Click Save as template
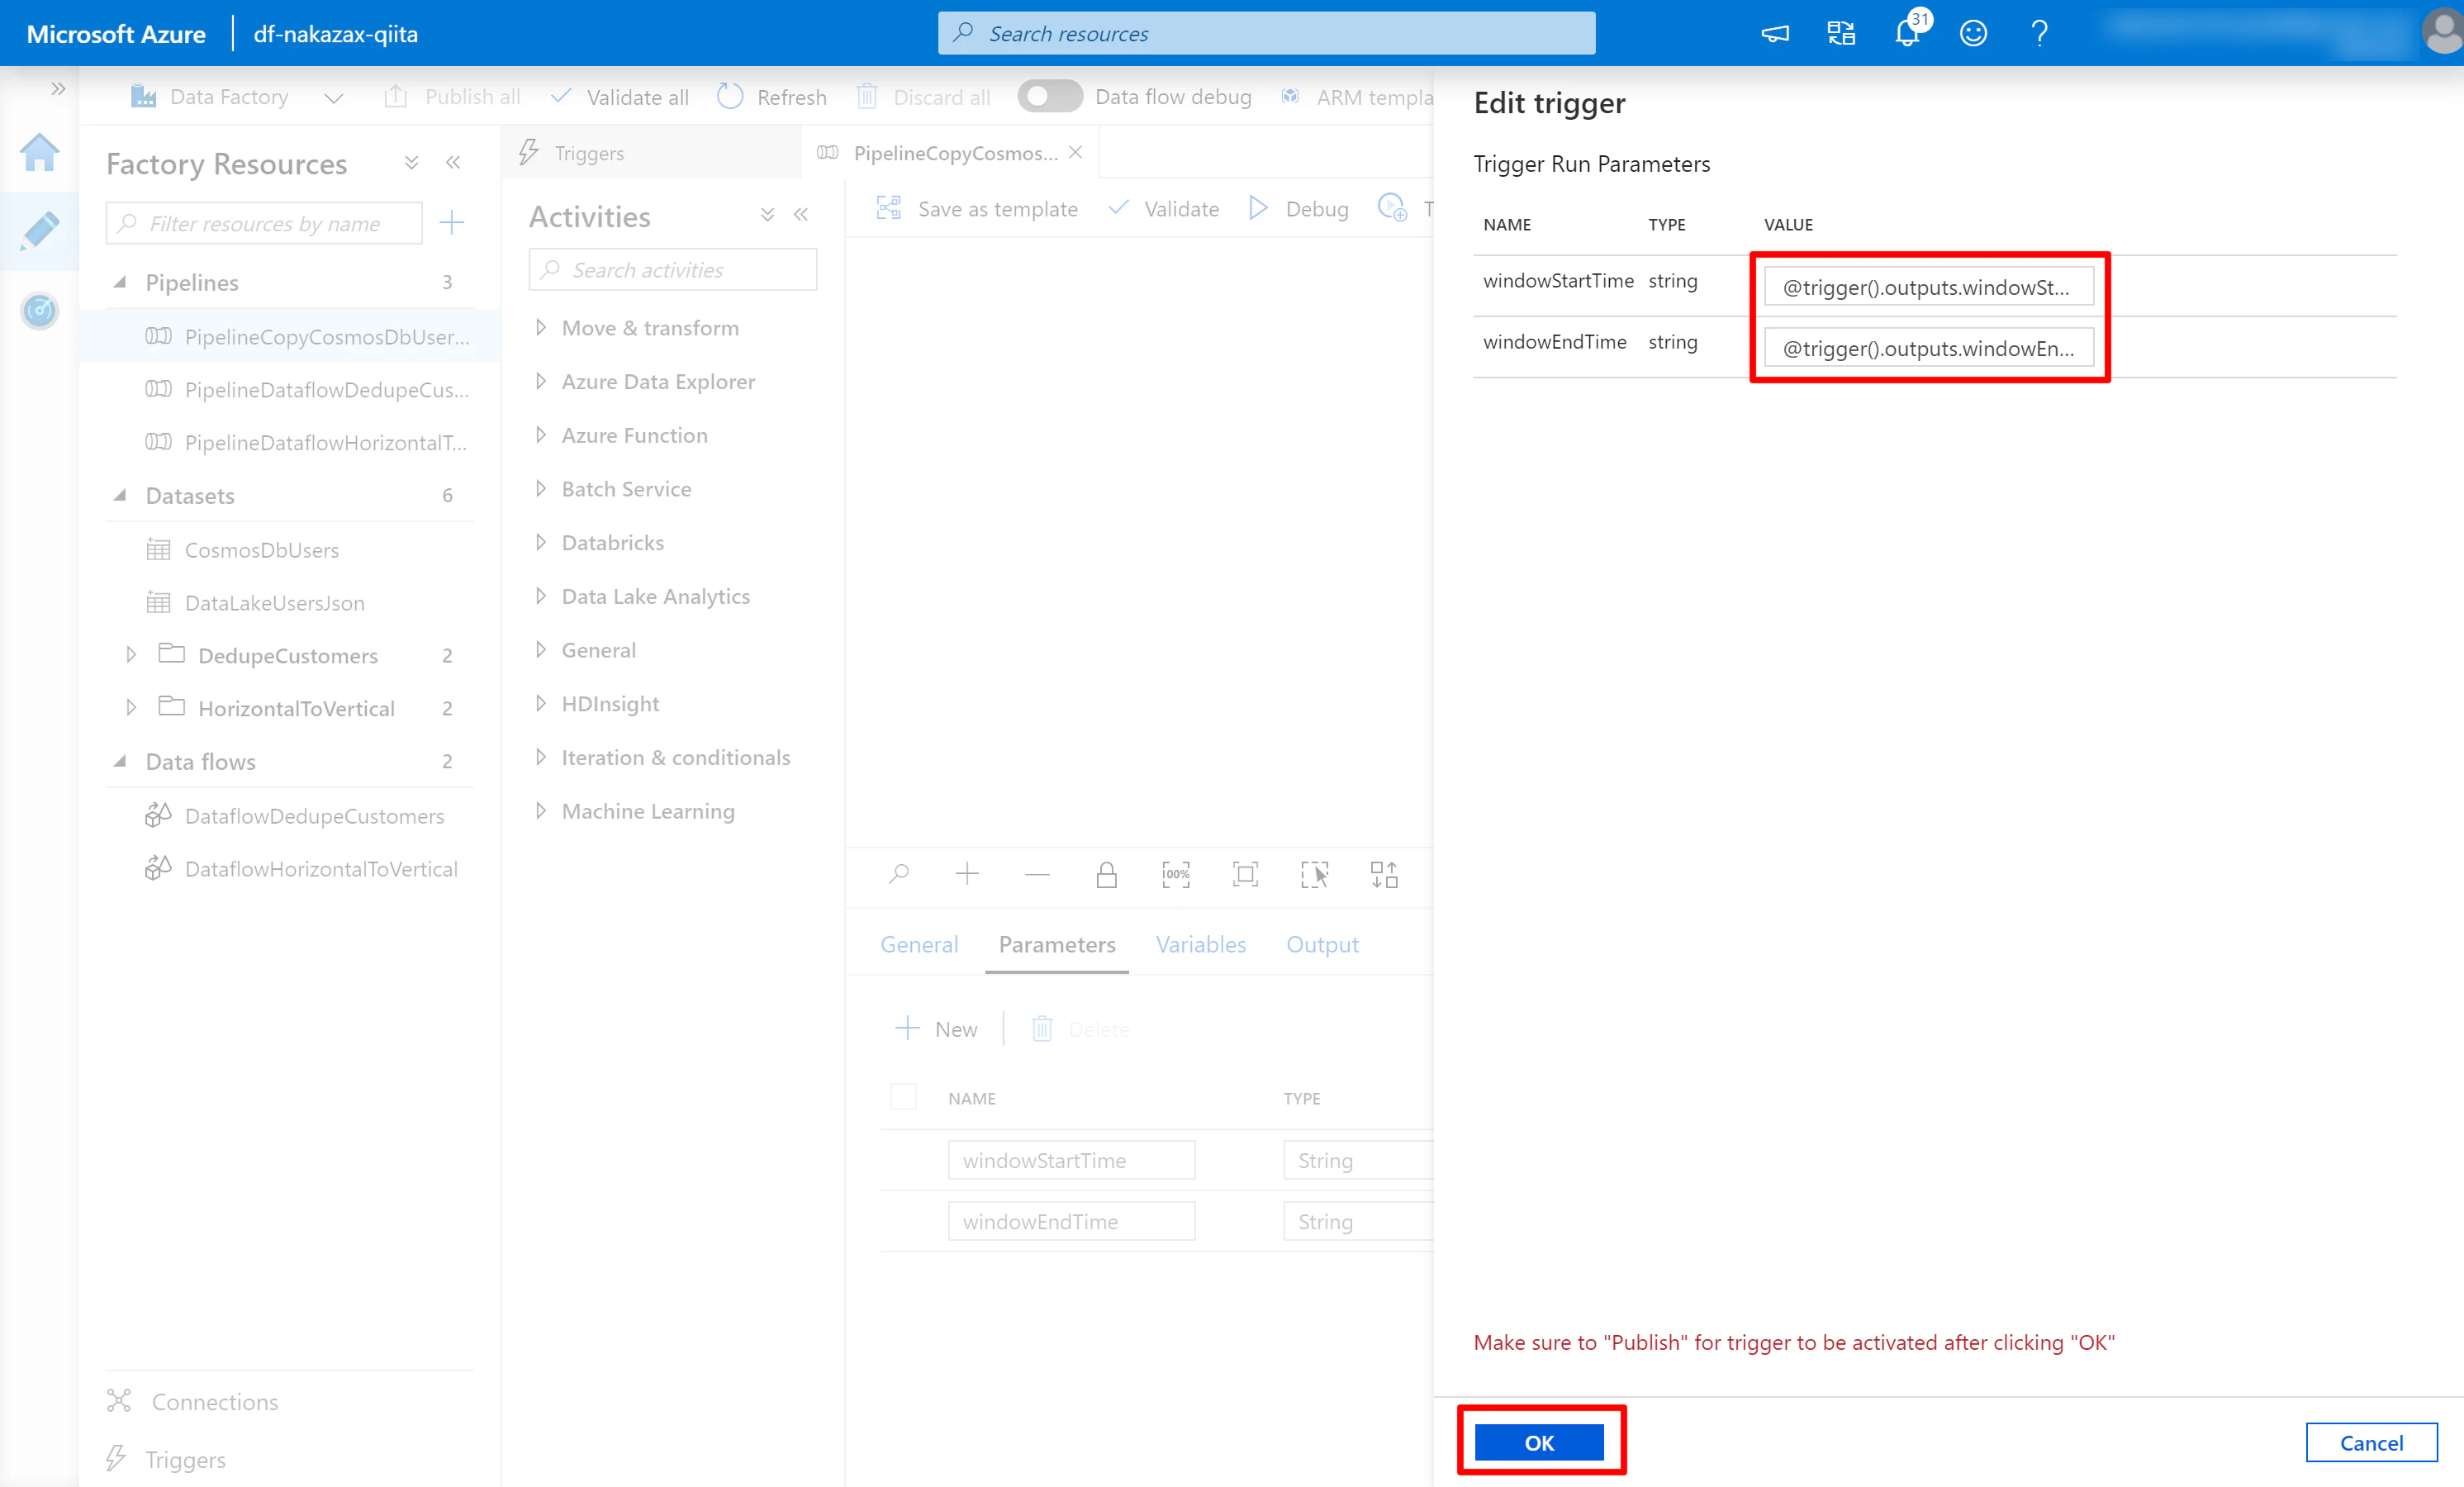 pos(977,208)
